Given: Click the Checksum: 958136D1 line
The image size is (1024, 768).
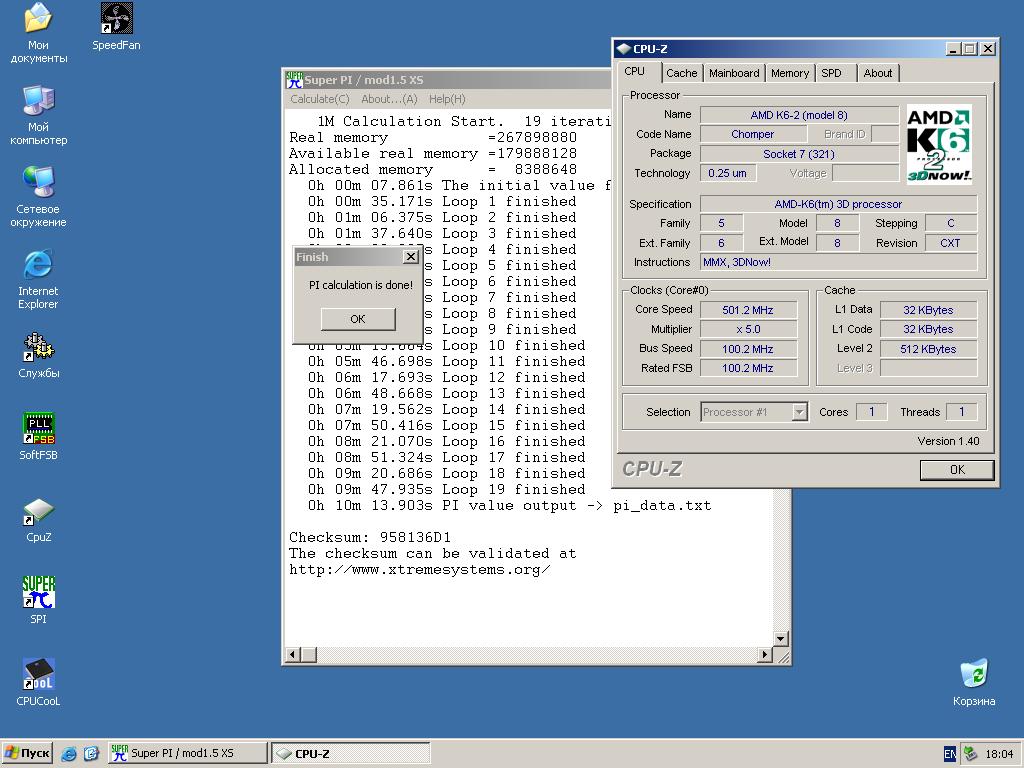Looking at the screenshot, I should point(370,537).
